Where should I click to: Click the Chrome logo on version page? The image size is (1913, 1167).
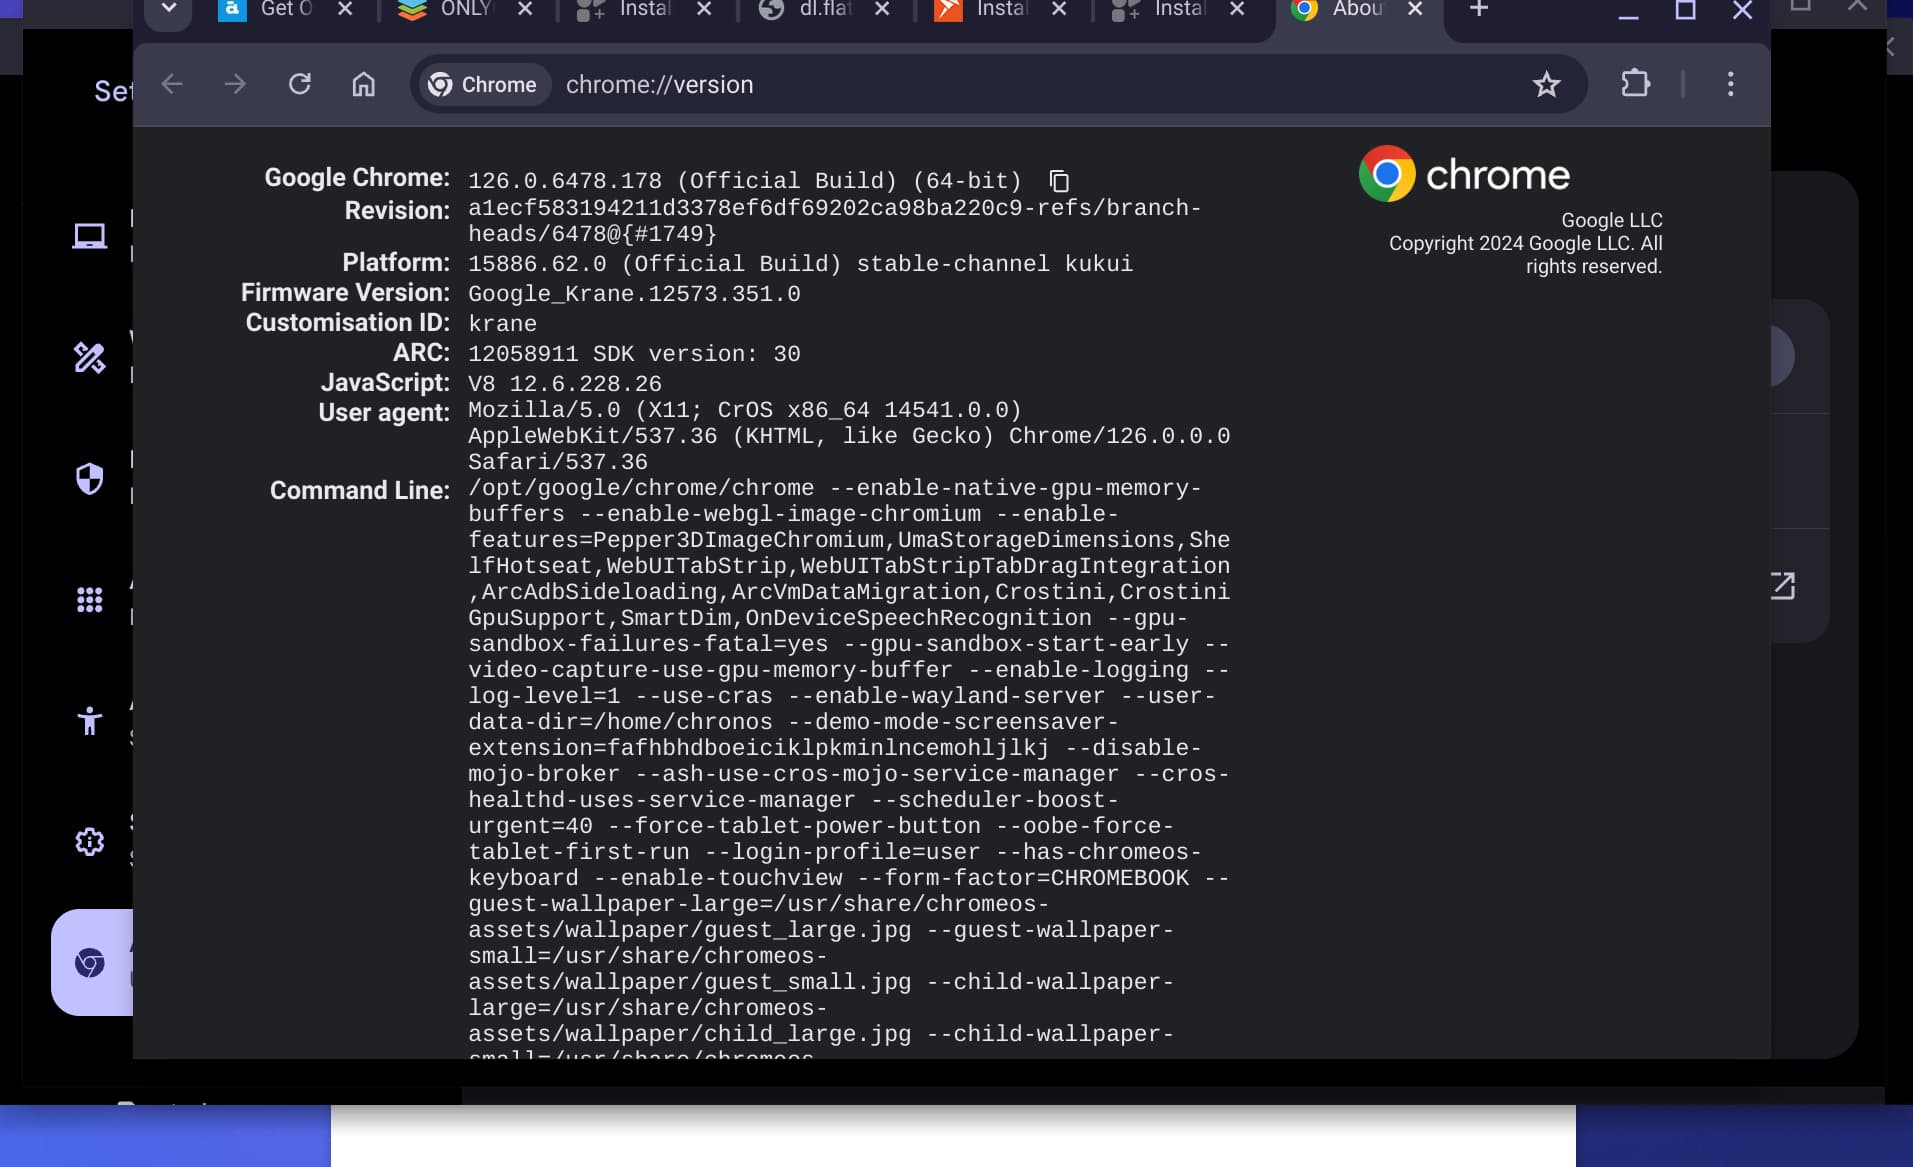[1463, 174]
